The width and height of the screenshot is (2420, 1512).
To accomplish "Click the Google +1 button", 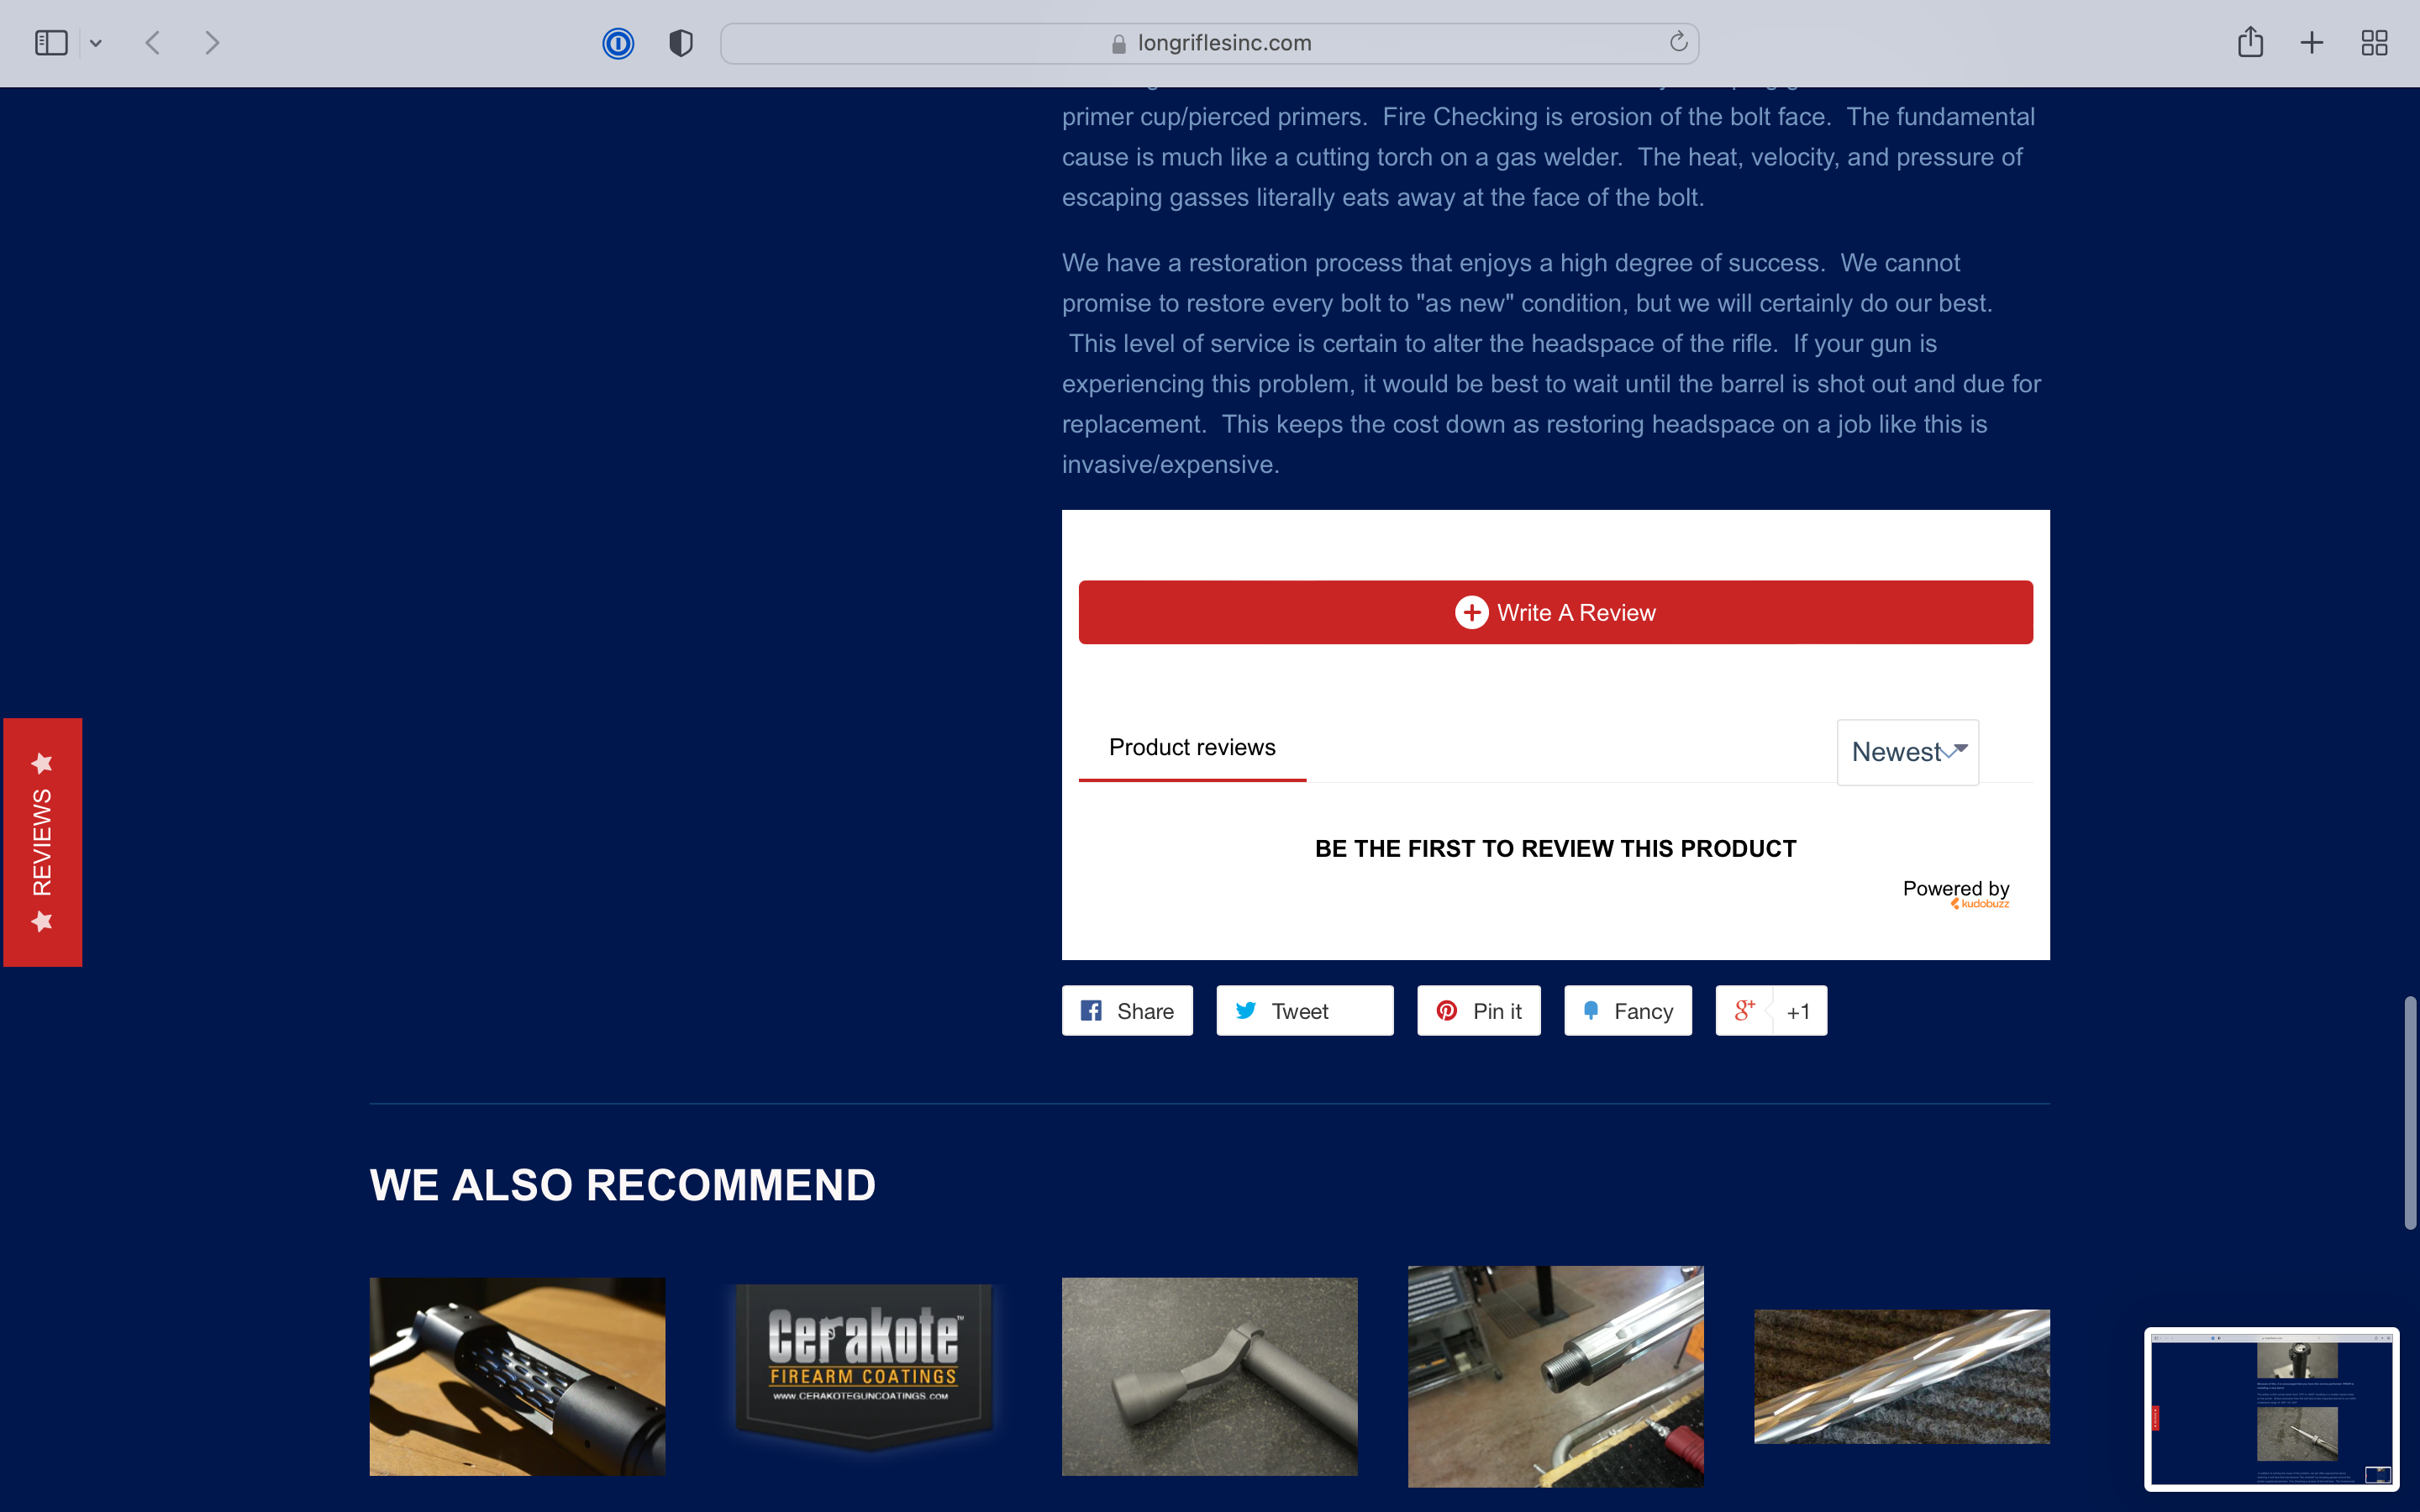I will point(1771,1011).
